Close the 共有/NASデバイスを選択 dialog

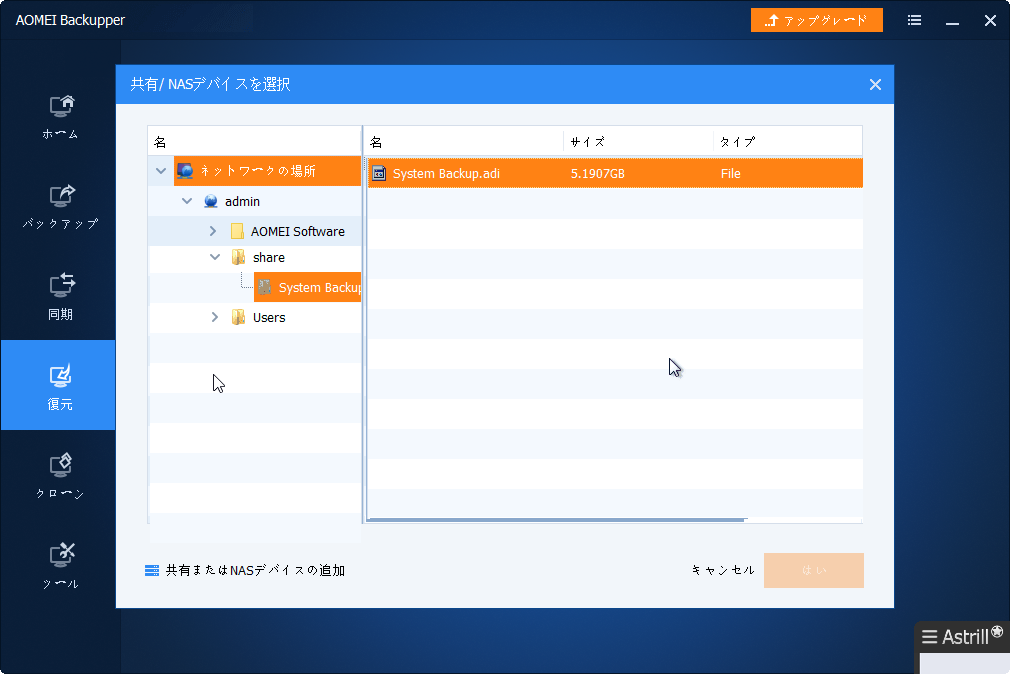click(875, 84)
